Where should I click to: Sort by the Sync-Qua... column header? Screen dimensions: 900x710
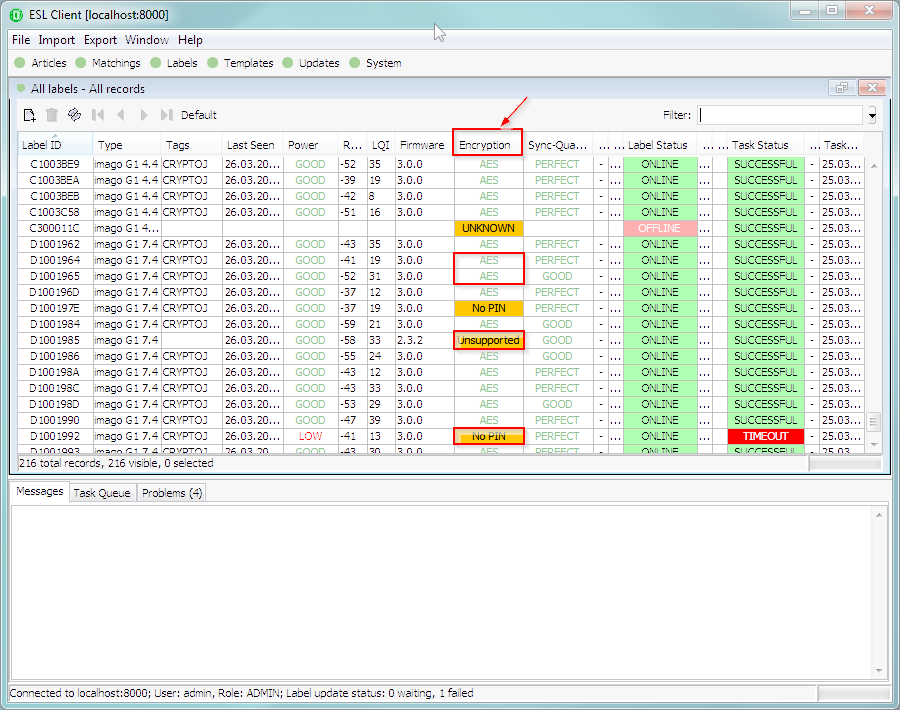[558, 145]
